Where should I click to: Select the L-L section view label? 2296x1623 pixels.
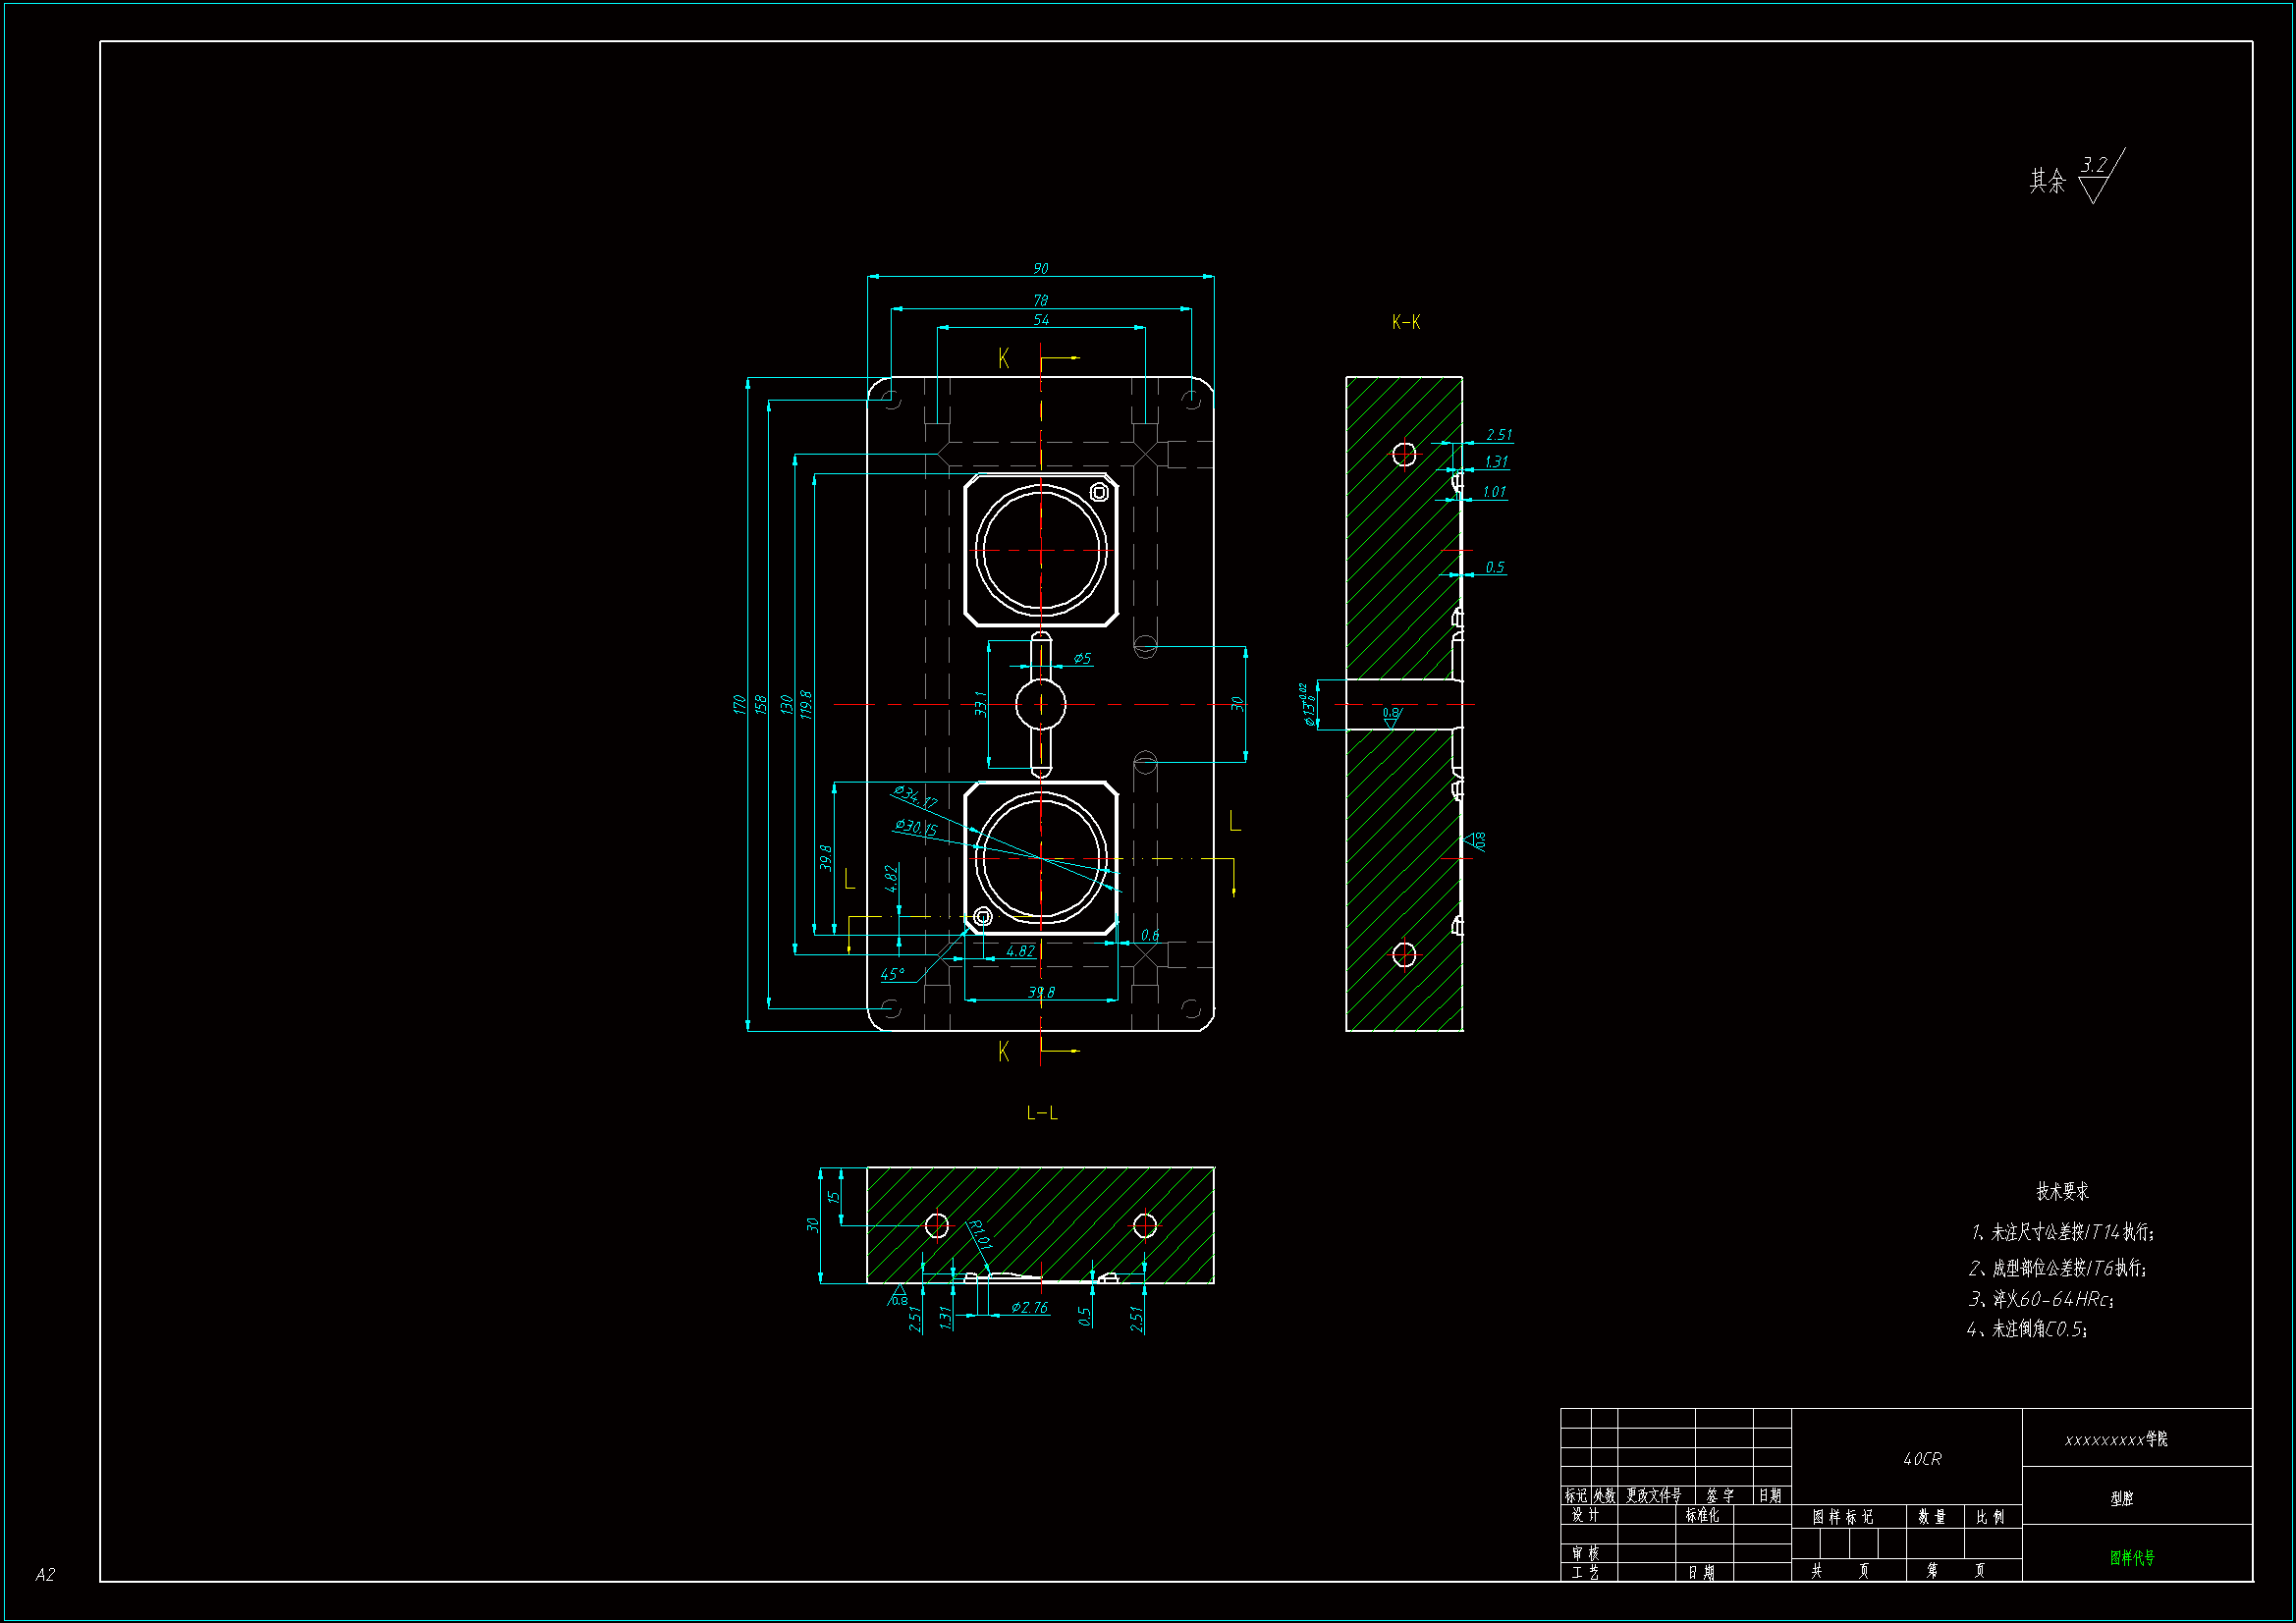tap(1041, 1112)
